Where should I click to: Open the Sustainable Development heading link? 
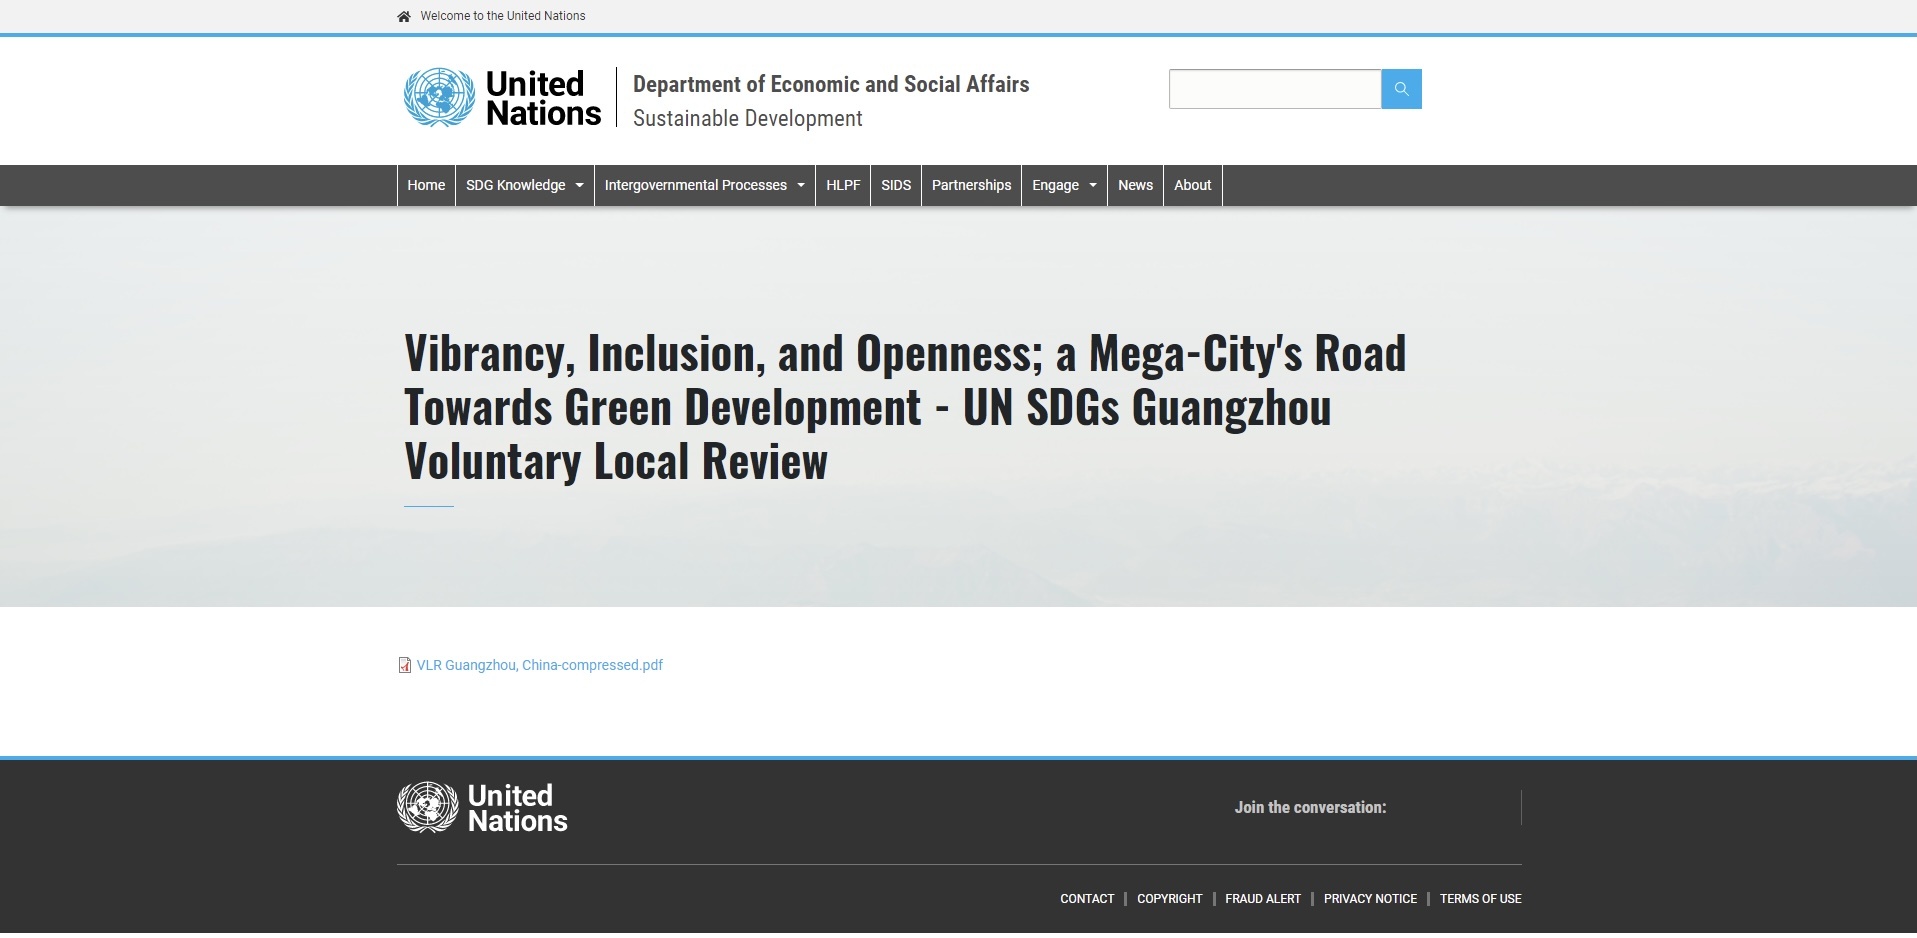click(x=747, y=118)
